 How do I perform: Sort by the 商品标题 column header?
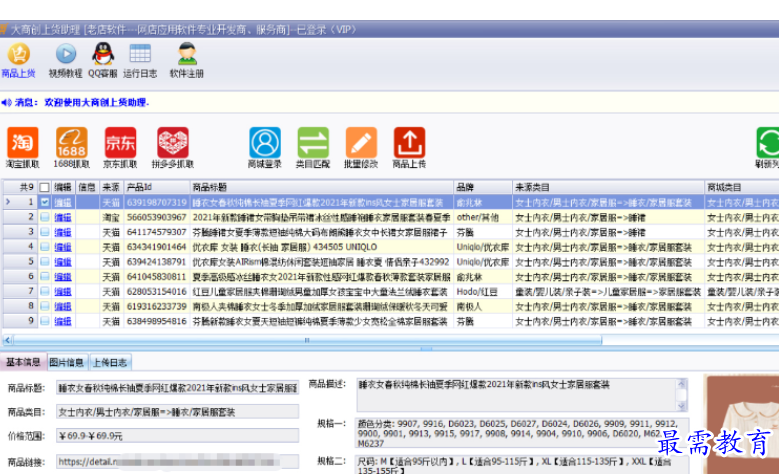coord(321,187)
